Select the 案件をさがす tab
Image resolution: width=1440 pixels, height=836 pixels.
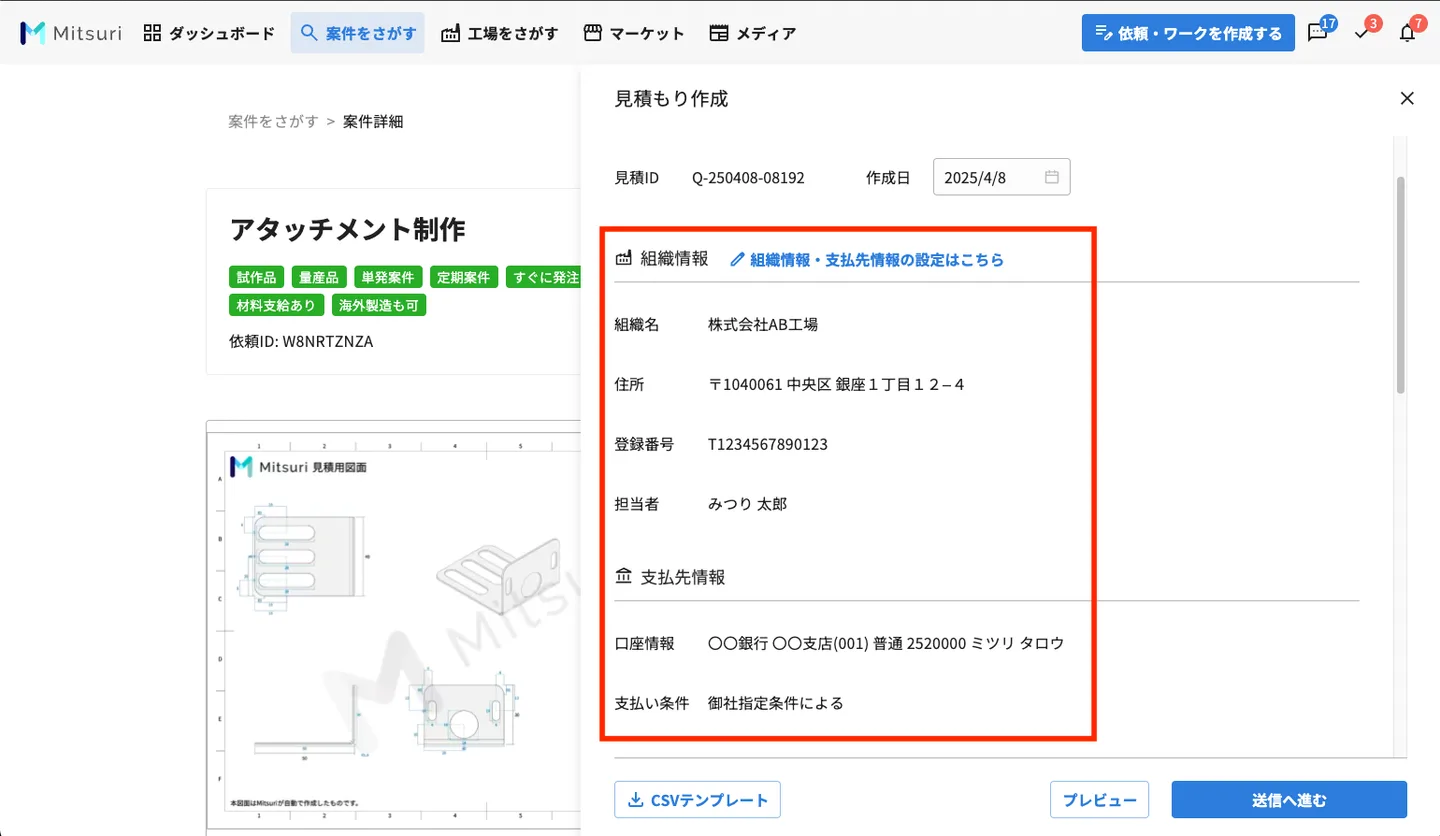358,33
